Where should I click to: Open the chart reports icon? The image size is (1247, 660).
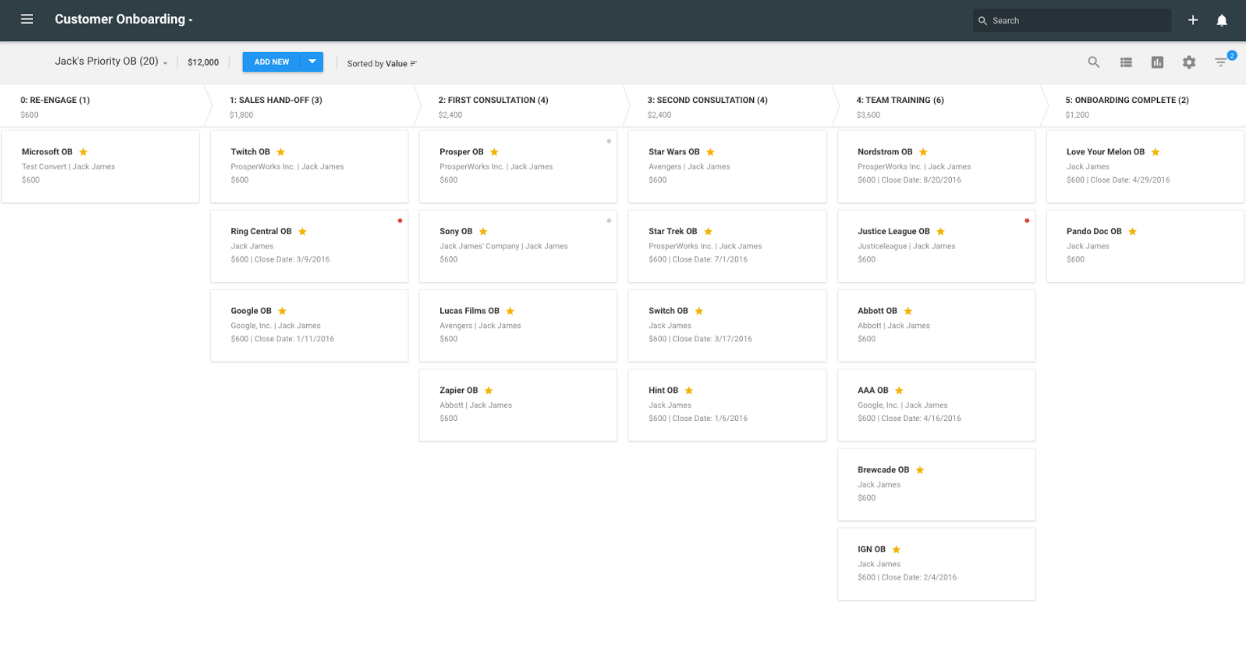1157,62
